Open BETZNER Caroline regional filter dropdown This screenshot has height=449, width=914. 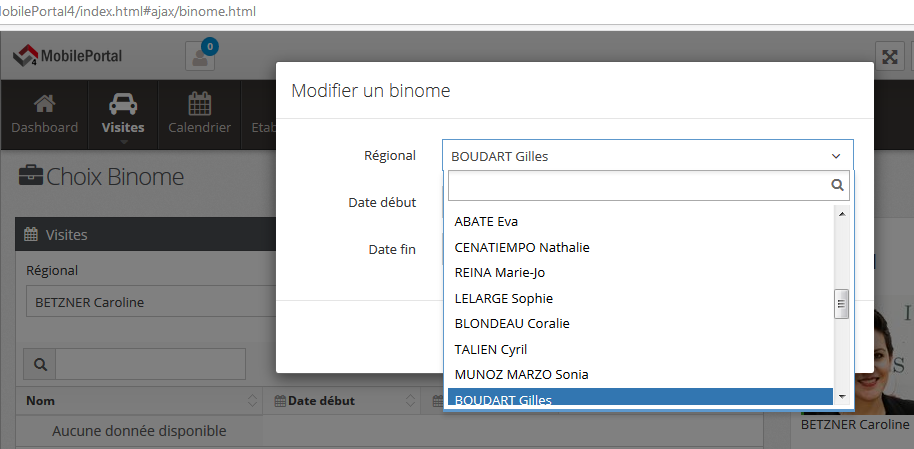click(x=150, y=302)
